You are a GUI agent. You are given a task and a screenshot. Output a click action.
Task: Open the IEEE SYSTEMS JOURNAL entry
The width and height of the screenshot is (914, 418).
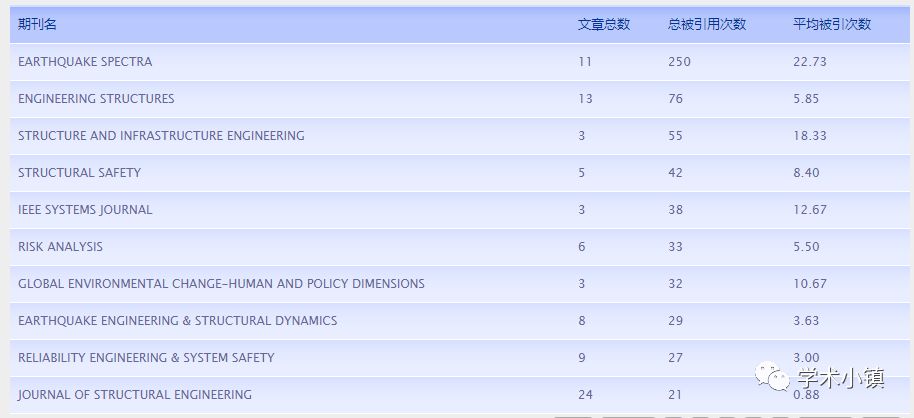point(85,210)
